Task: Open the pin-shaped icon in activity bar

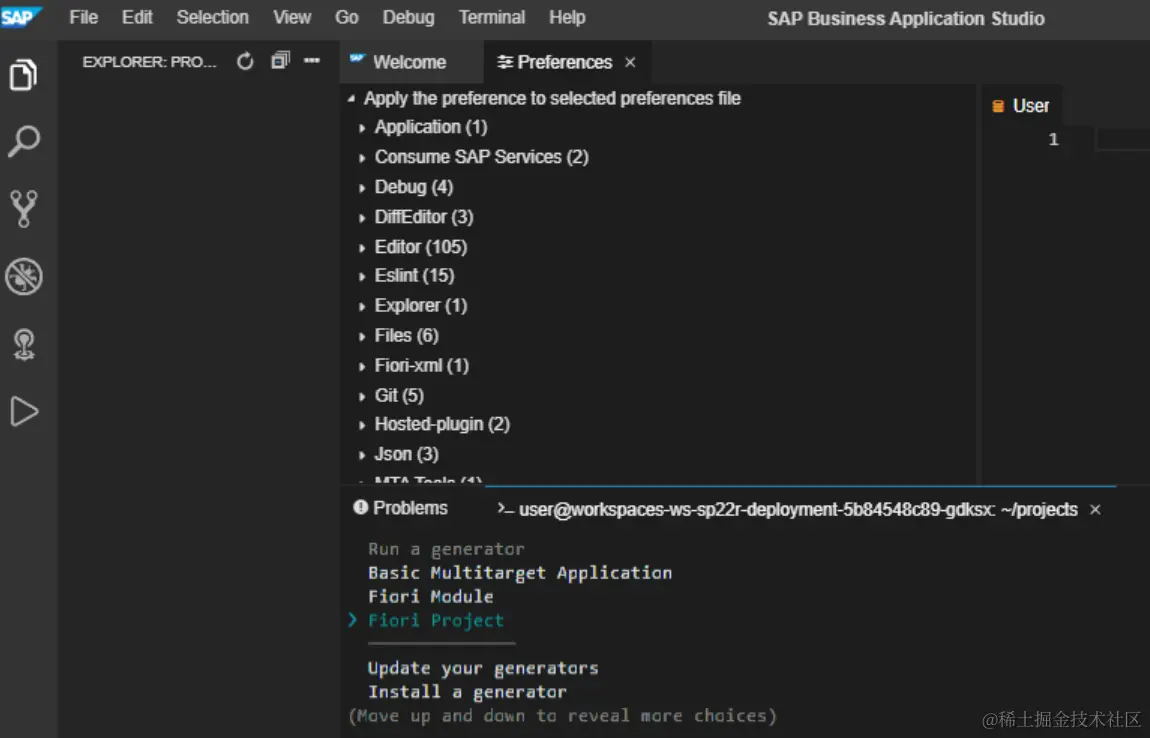Action: coord(23,344)
